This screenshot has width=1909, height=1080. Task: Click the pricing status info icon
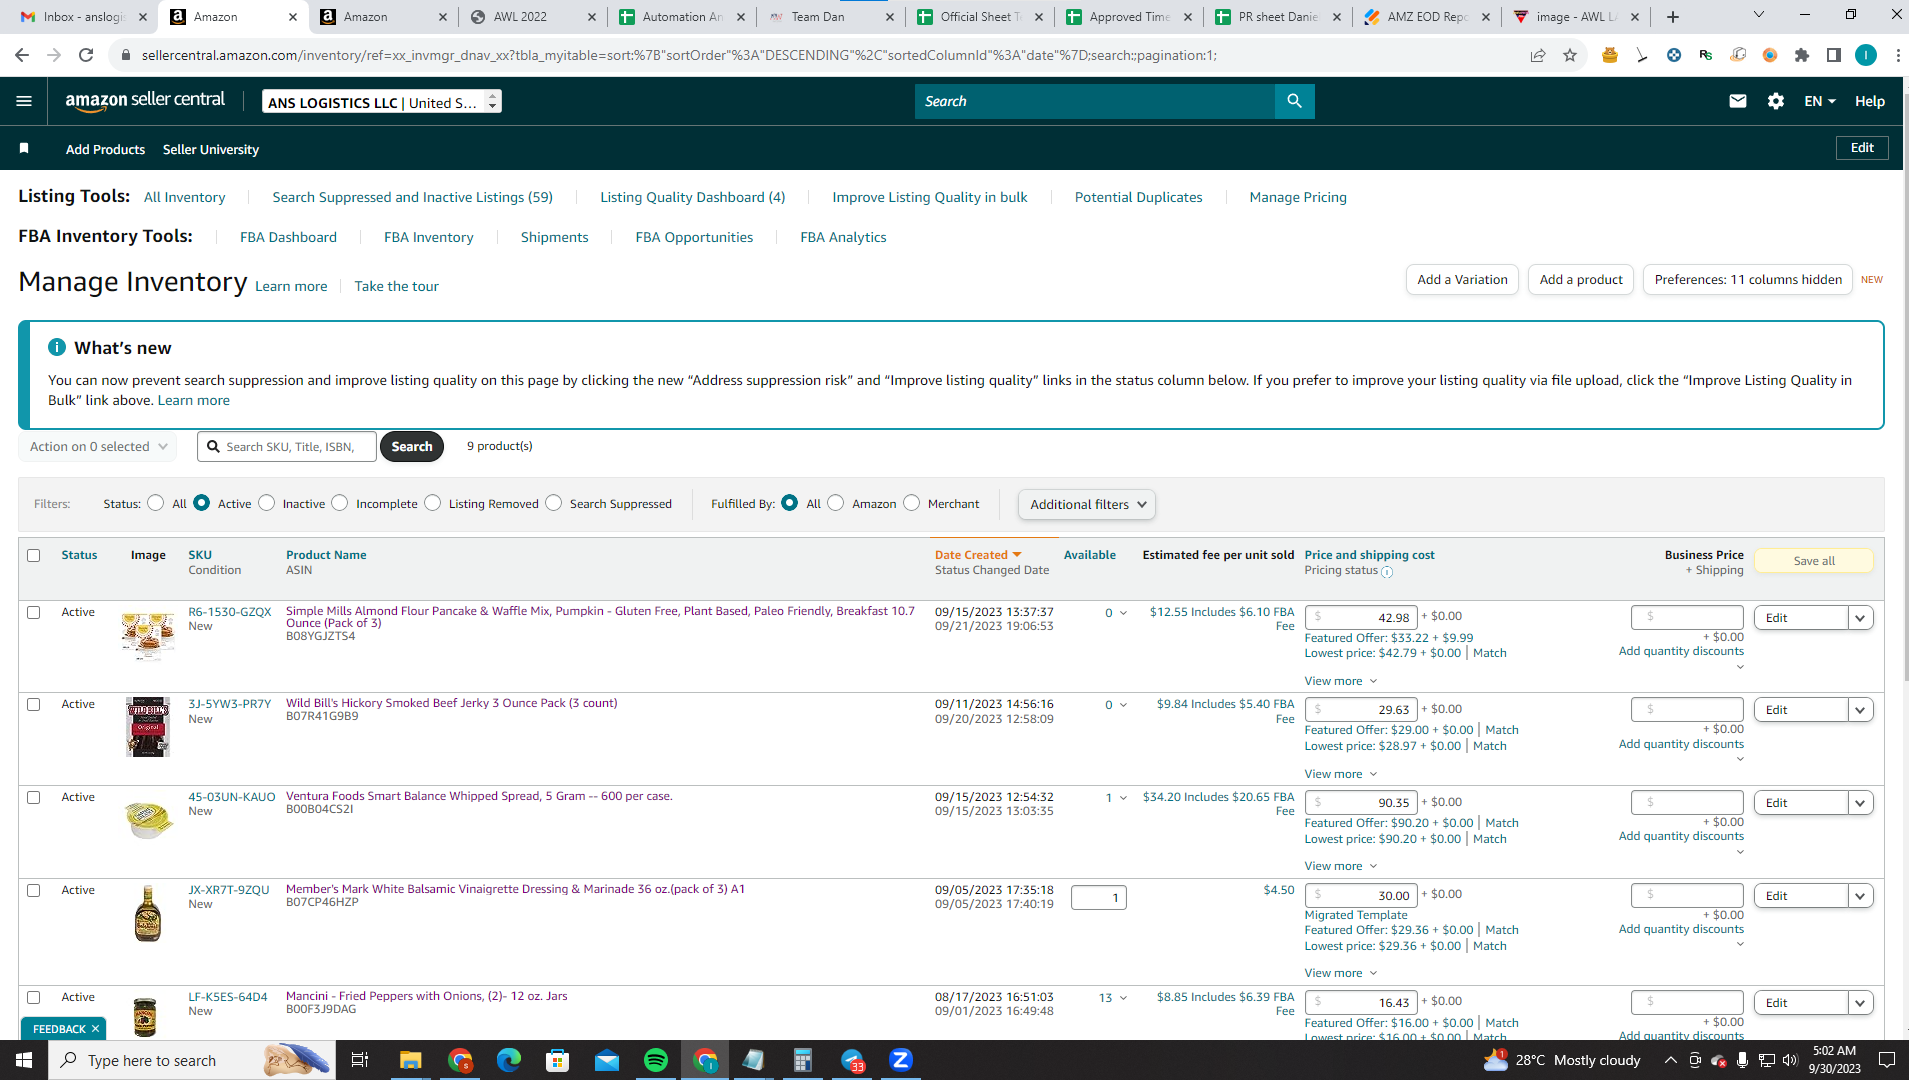point(1387,572)
